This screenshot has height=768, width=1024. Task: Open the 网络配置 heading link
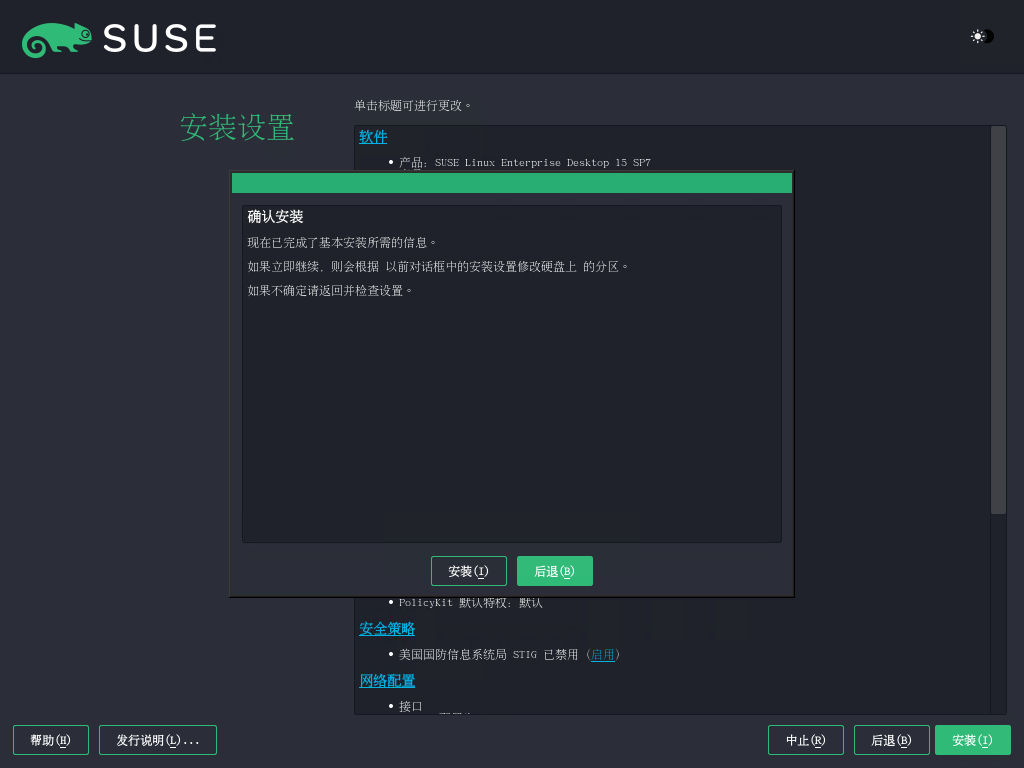pyautogui.click(x=387, y=681)
